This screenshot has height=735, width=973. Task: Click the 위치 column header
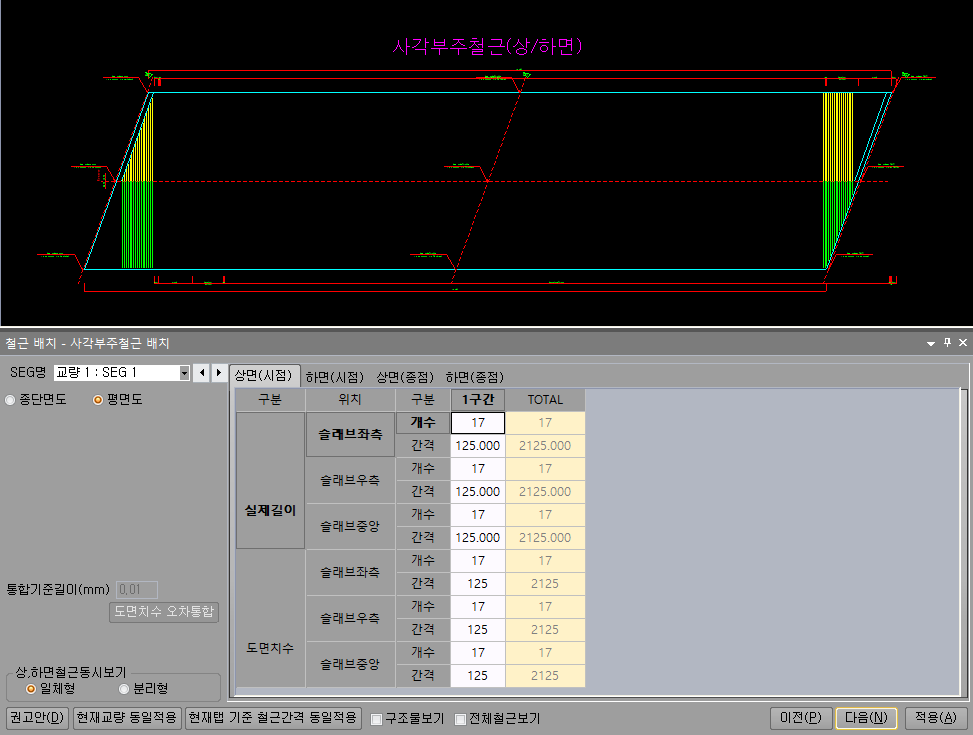pyautogui.click(x=350, y=400)
